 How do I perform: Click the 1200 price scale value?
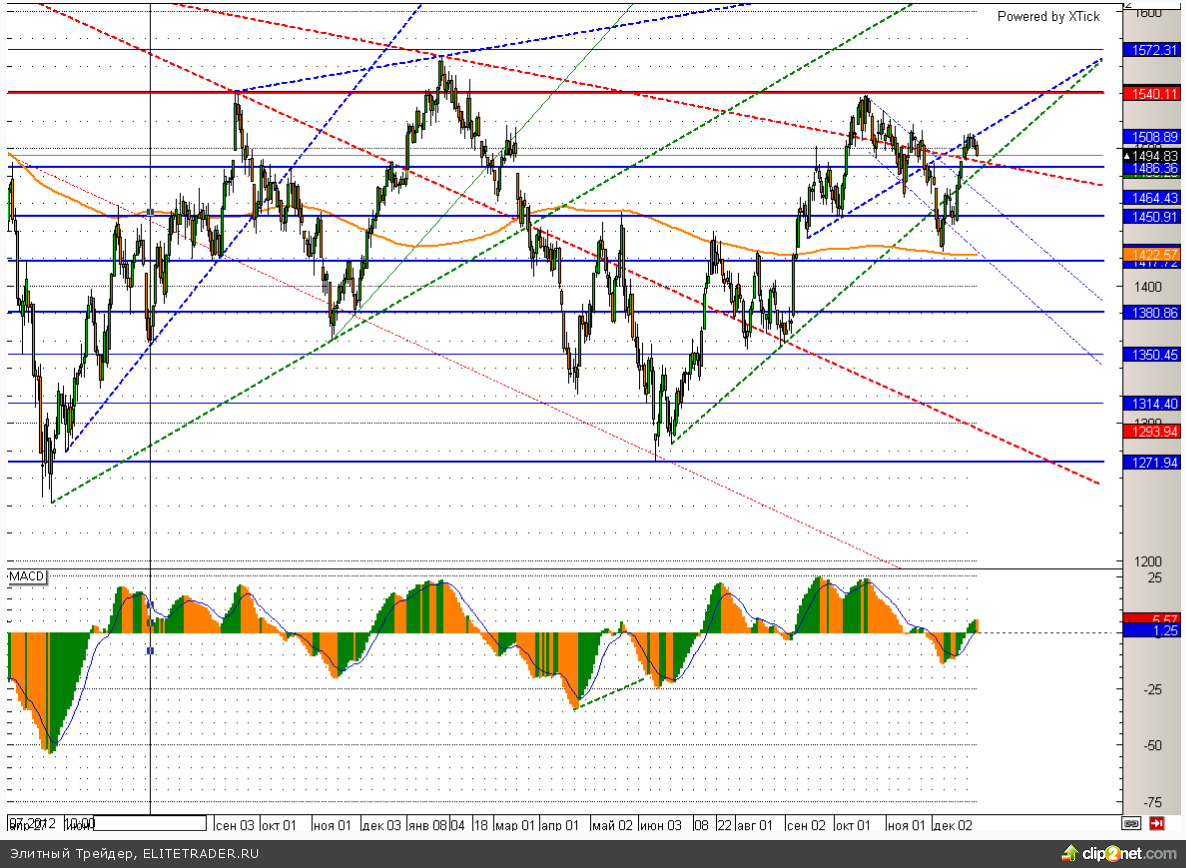pos(1148,562)
